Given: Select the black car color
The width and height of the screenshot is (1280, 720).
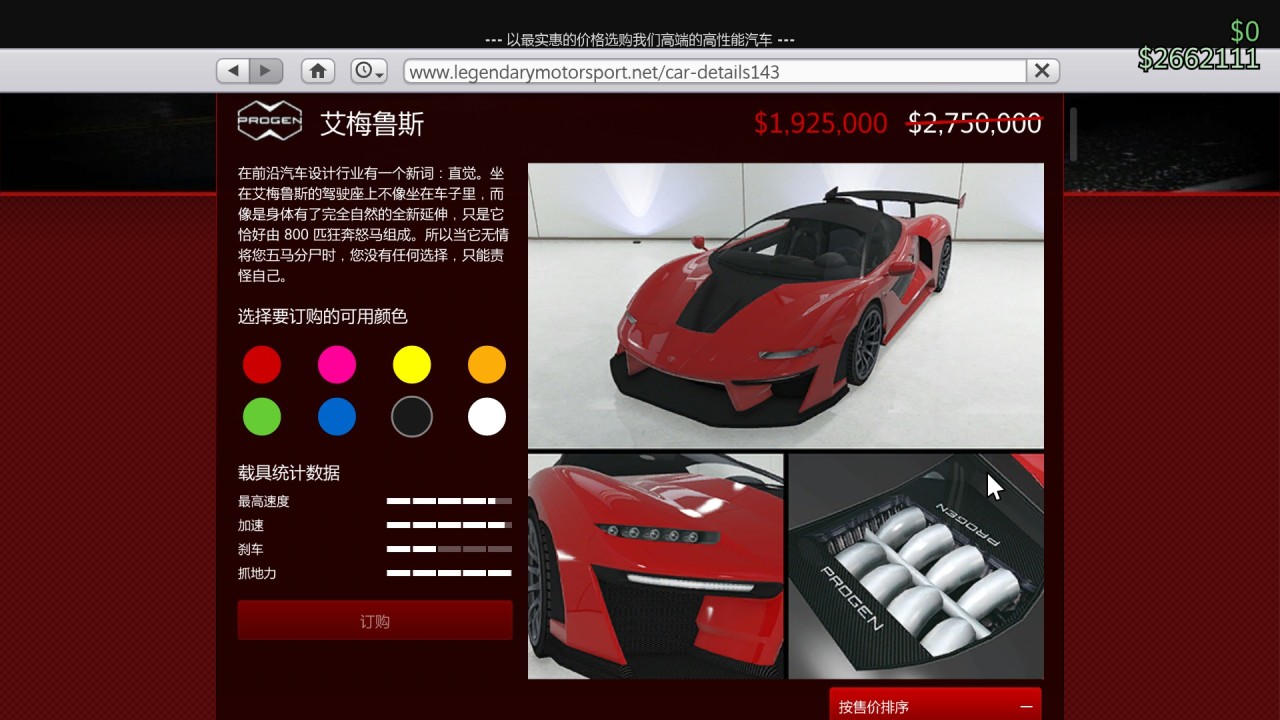Looking at the screenshot, I should [x=412, y=417].
